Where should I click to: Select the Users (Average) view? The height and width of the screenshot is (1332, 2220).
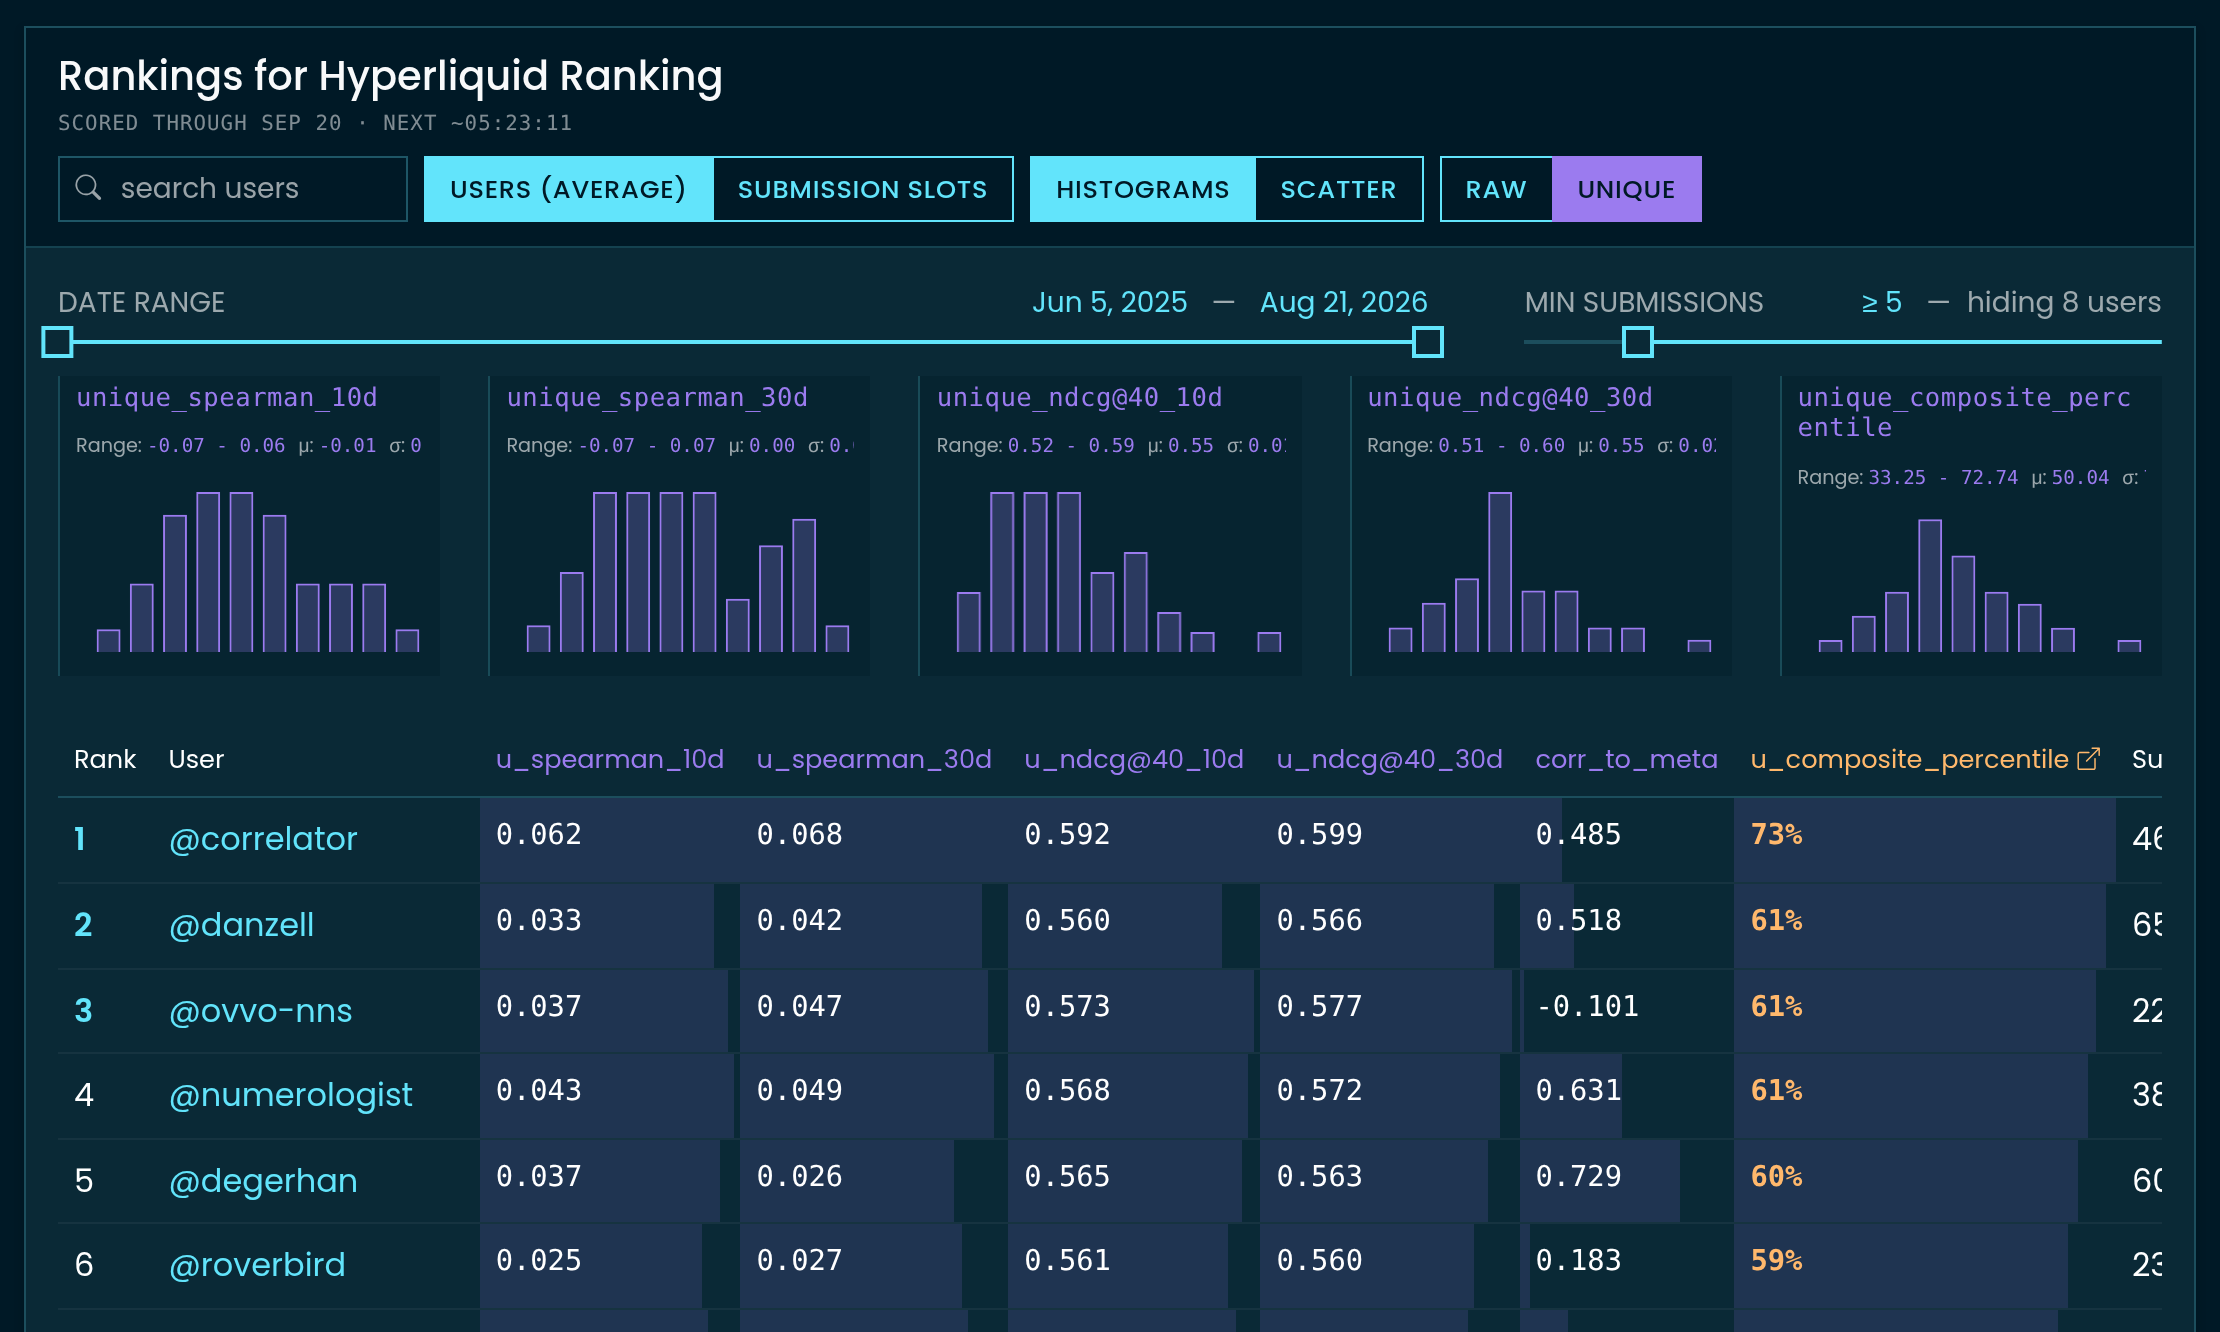pyautogui.click(x=568, y=189)
